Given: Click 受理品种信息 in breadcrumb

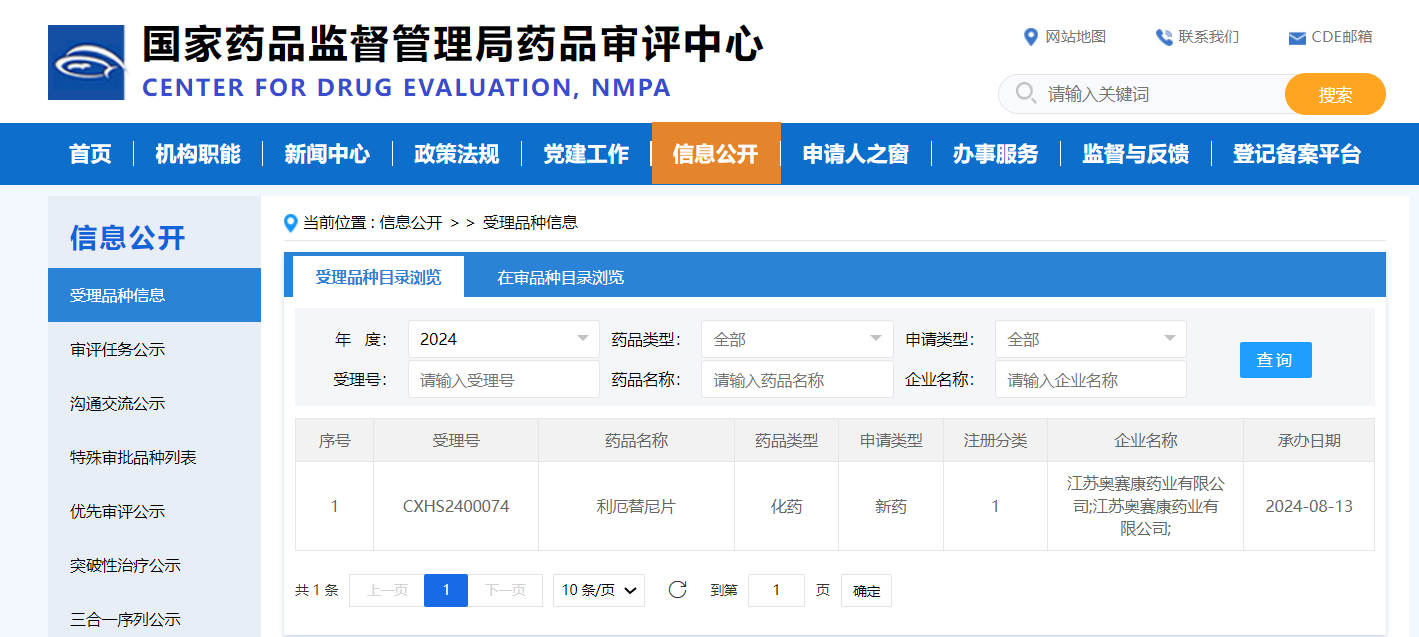Looking at the screenshot, I should [530, 223].
